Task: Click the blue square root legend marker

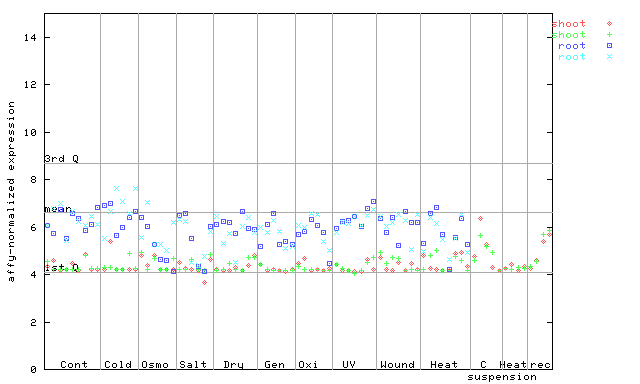Action: pyautogui.click(x=609, y=46)
